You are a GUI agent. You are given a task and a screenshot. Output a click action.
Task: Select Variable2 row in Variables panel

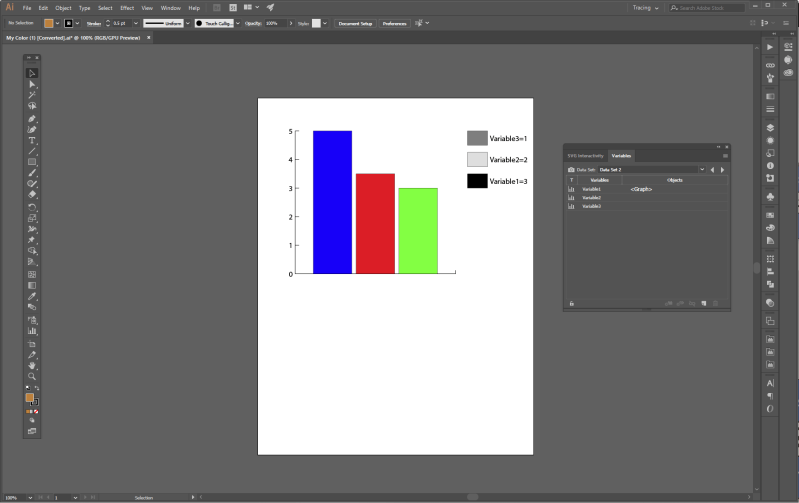647,198
